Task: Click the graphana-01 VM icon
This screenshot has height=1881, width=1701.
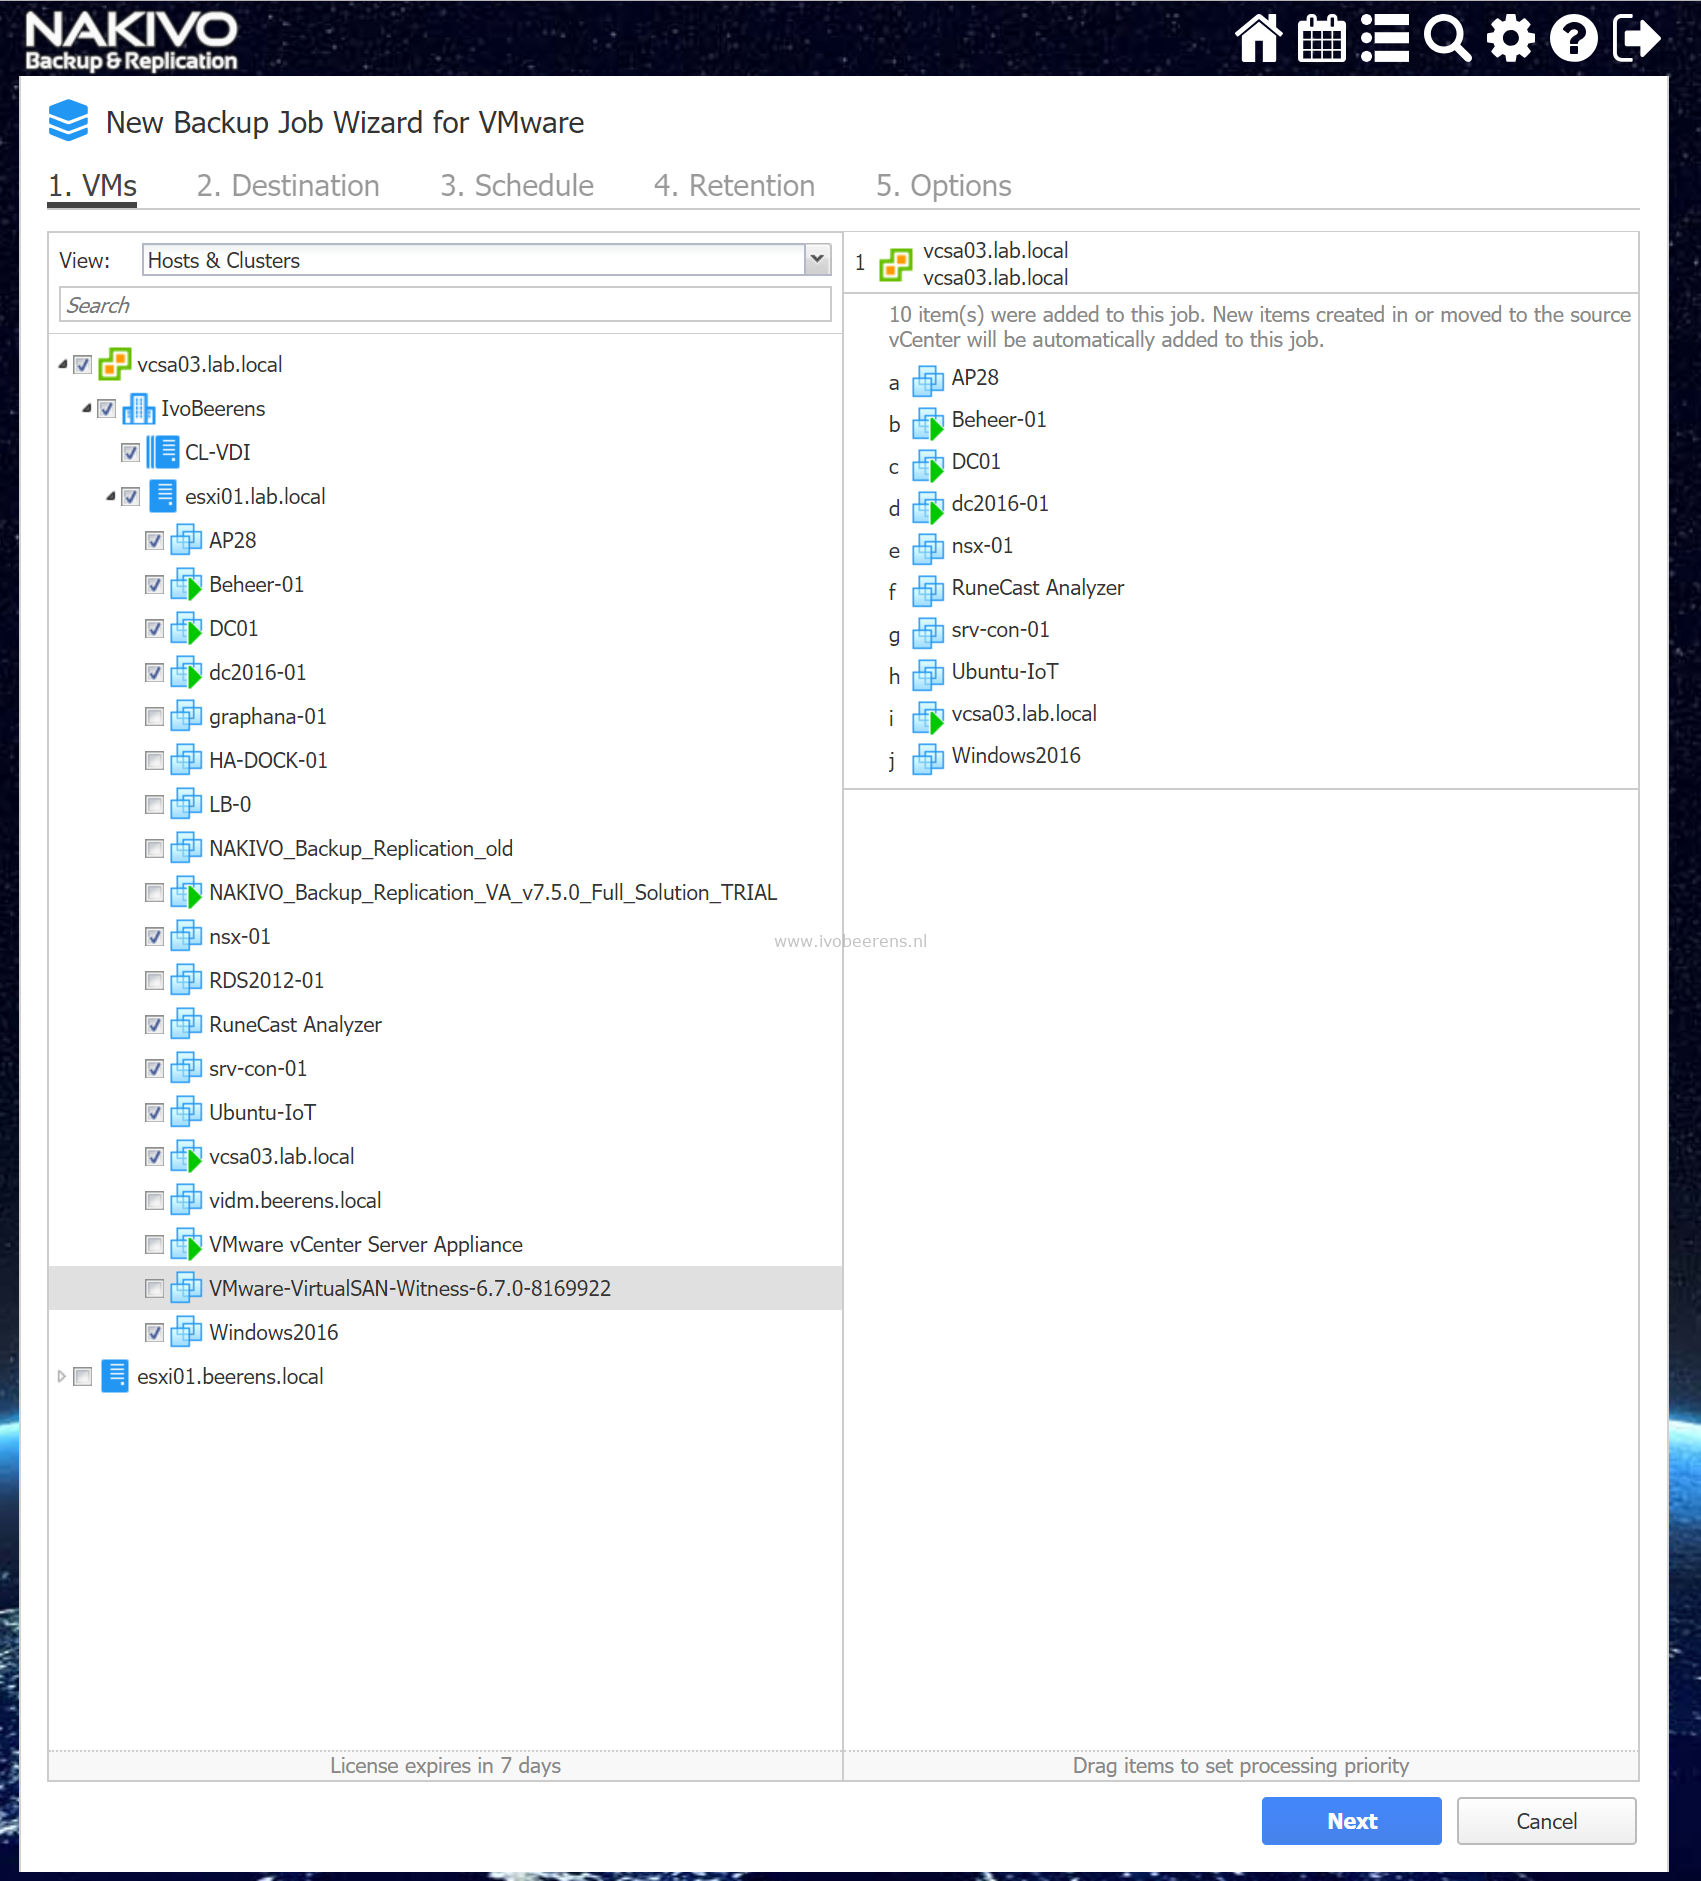Action: [186, 716]
